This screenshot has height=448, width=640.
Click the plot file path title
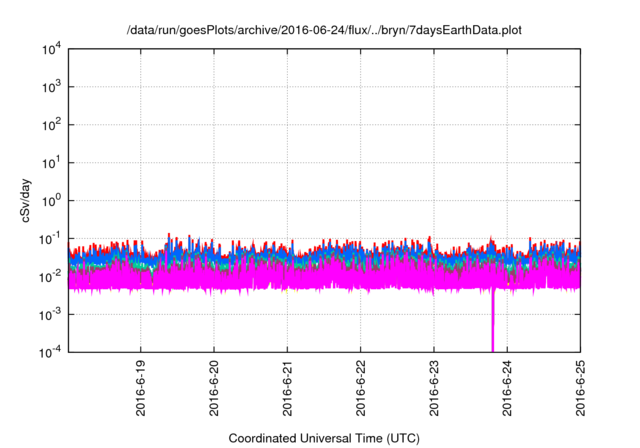click(x=324, y=30)
